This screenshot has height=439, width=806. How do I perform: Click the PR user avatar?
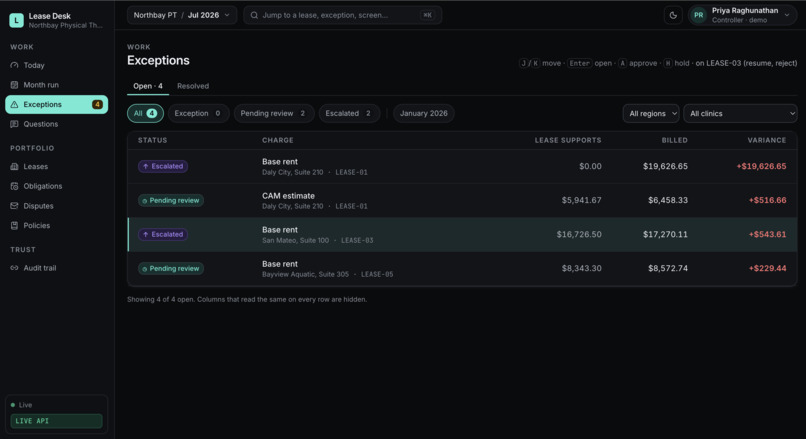699,15
